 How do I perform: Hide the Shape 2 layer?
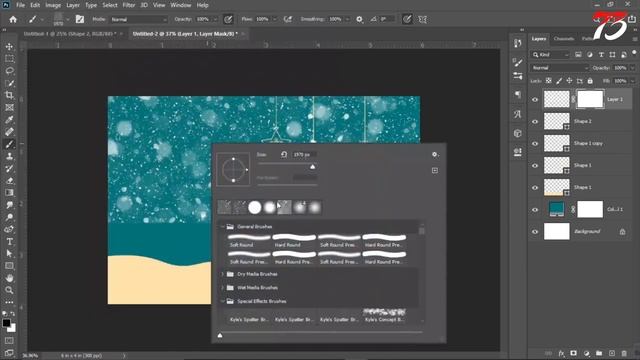535,121
